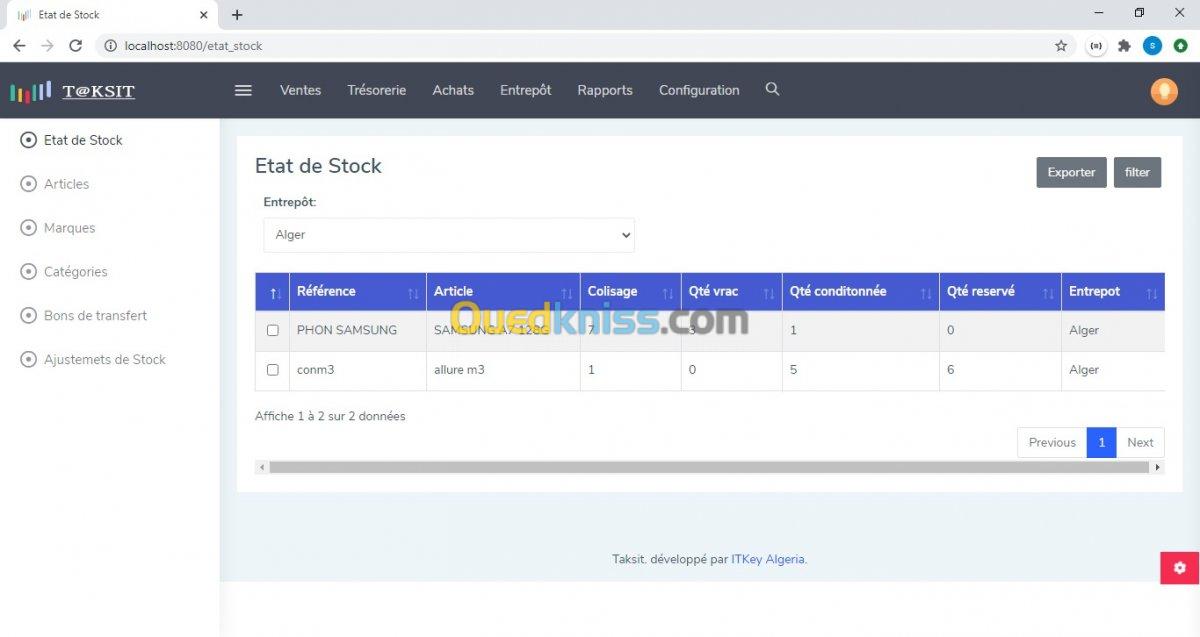This screenshot has width=1200, height=637.
Task: Sort by Colisage column arrows
Action: [668, 293]
